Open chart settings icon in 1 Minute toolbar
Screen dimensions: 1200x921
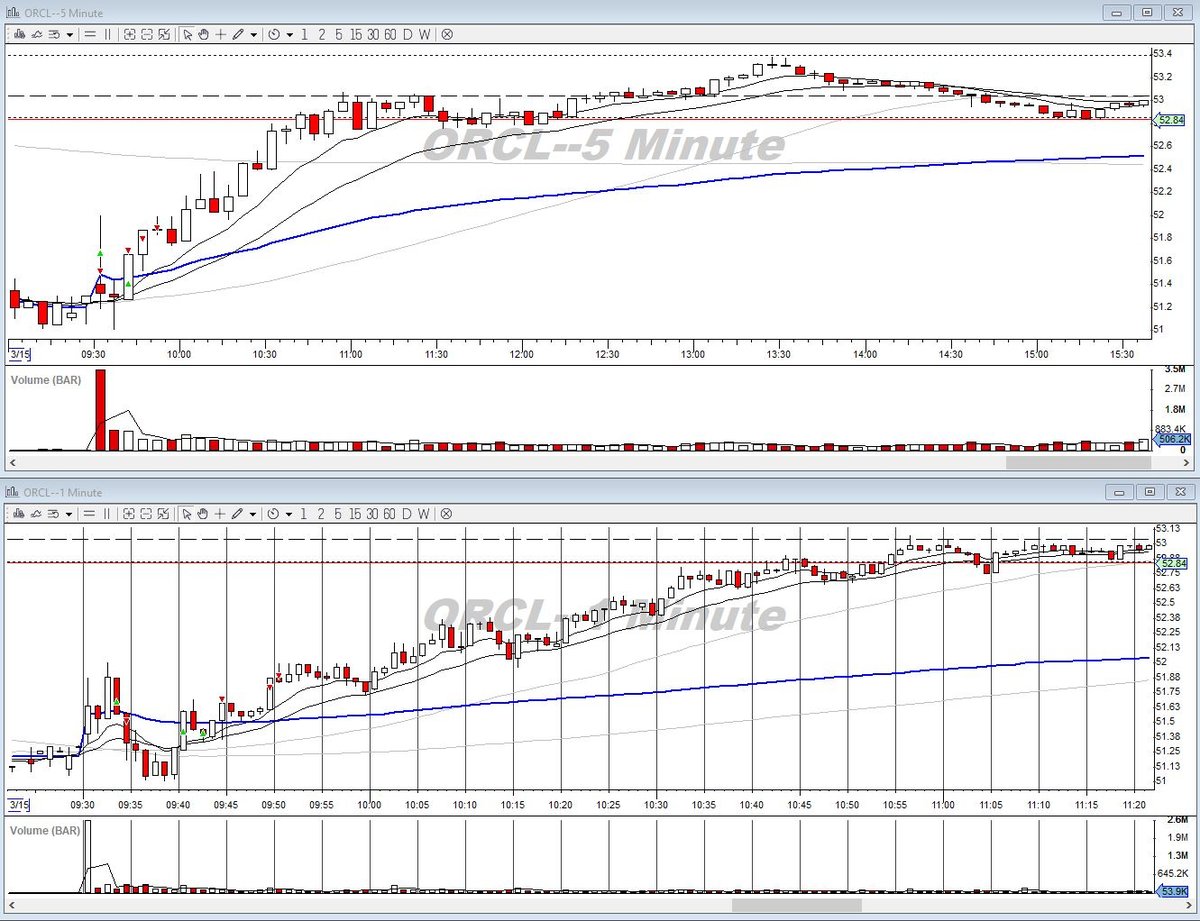54,513
